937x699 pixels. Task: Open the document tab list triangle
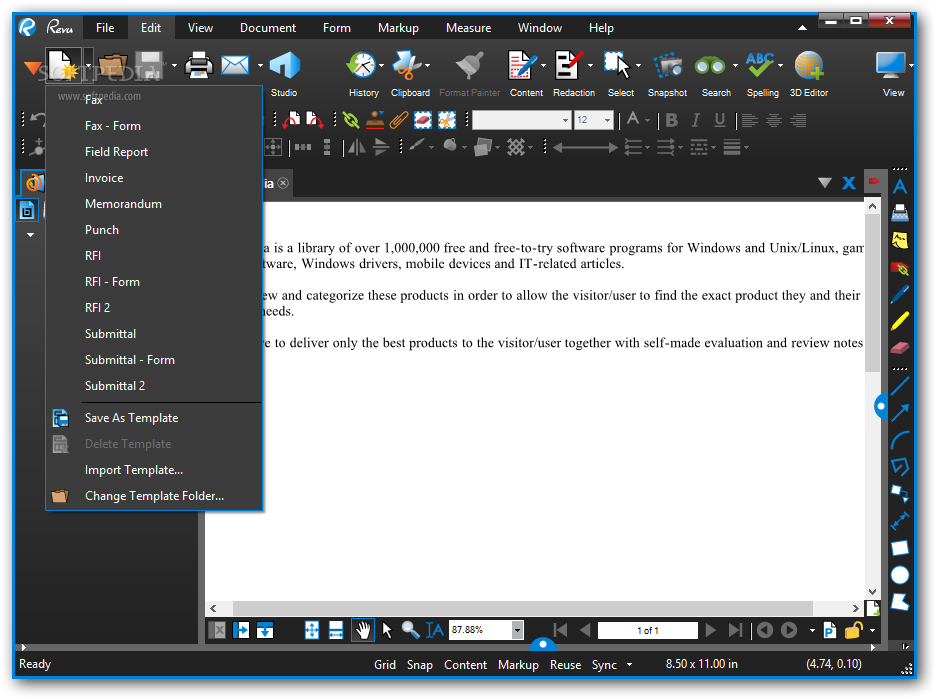click(825, 183)
